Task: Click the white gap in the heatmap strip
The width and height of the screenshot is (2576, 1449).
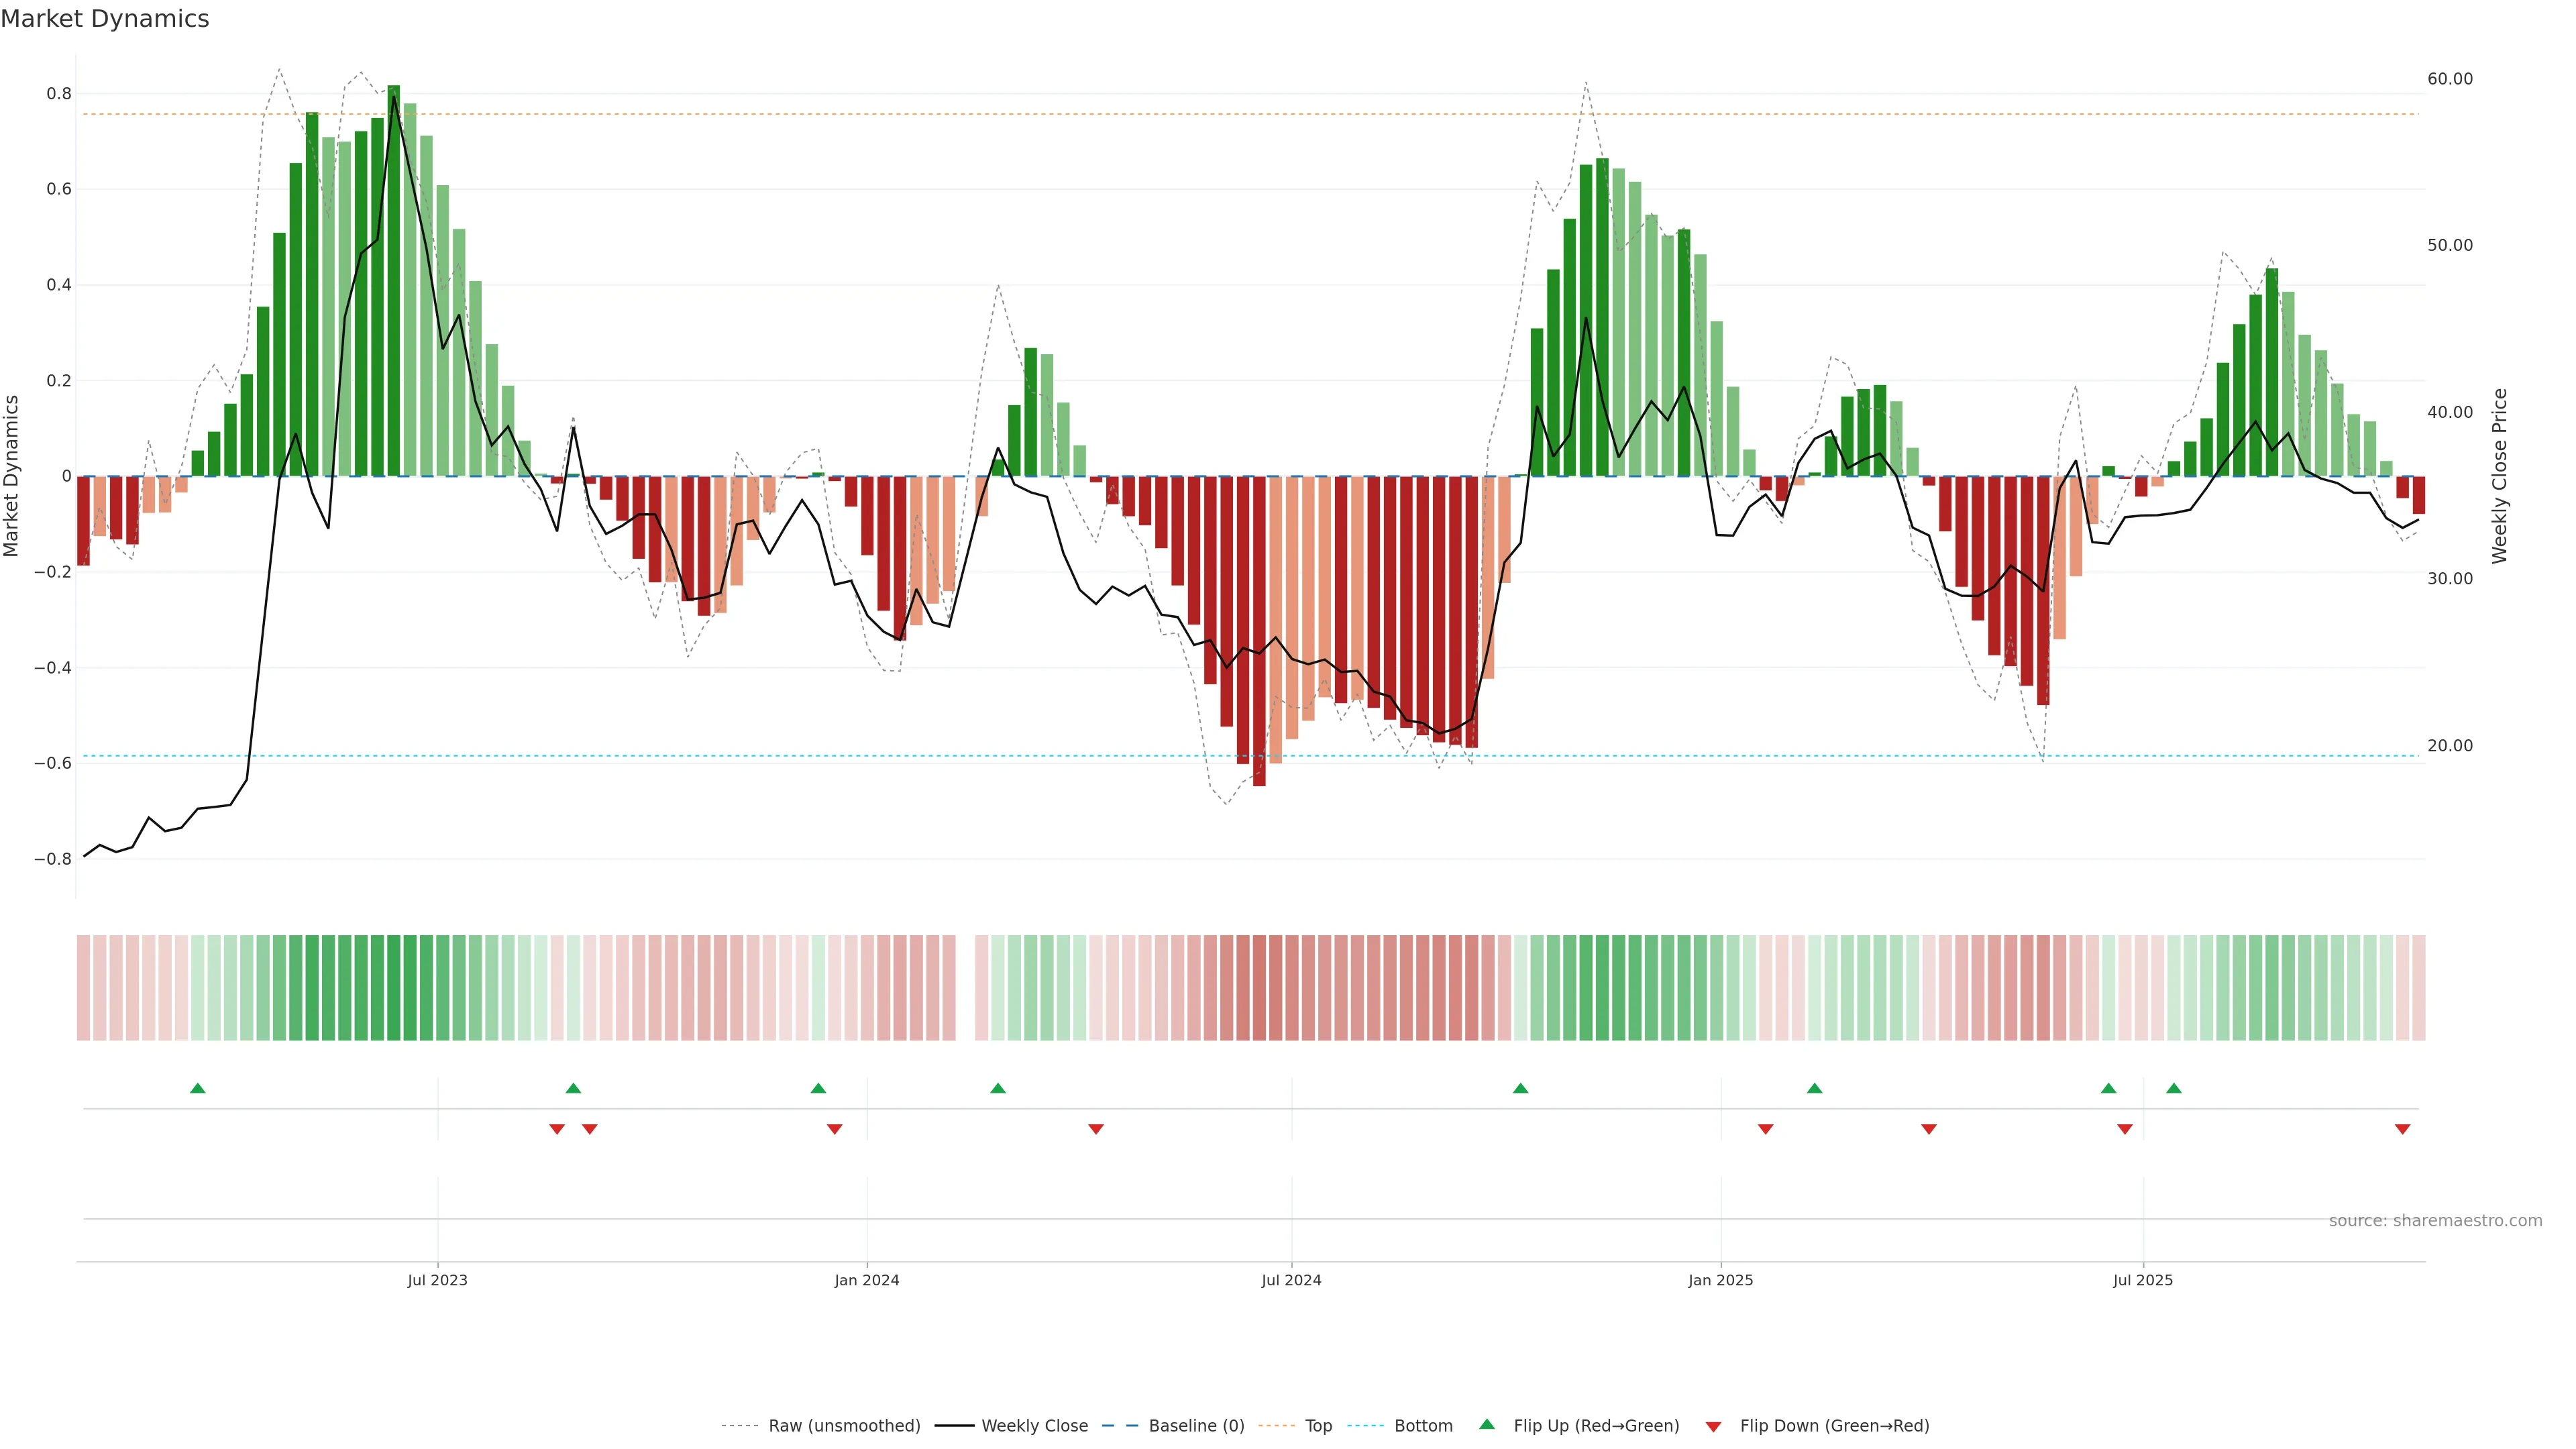Action: click(x=965, y=987)
